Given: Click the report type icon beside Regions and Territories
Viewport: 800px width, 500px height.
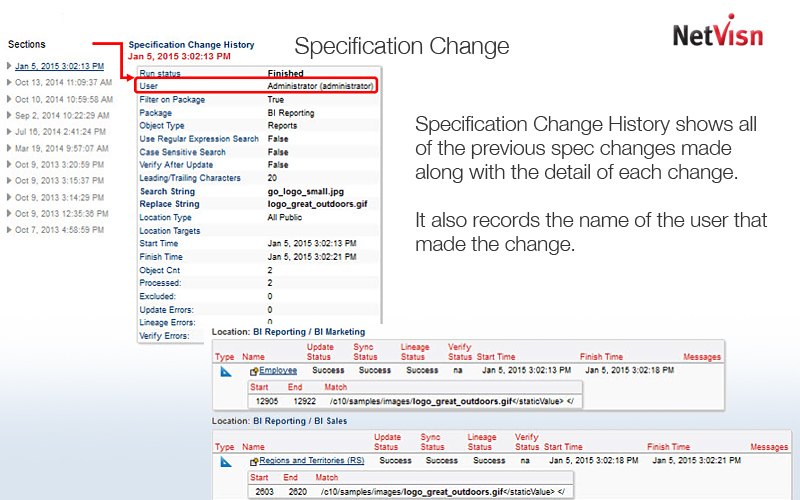Looking at the screenshot, I should tap(226, 462).
